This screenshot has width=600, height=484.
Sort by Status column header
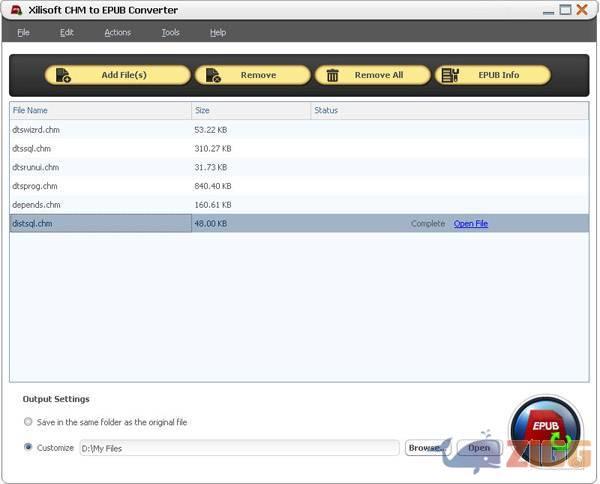click(450, 111)
